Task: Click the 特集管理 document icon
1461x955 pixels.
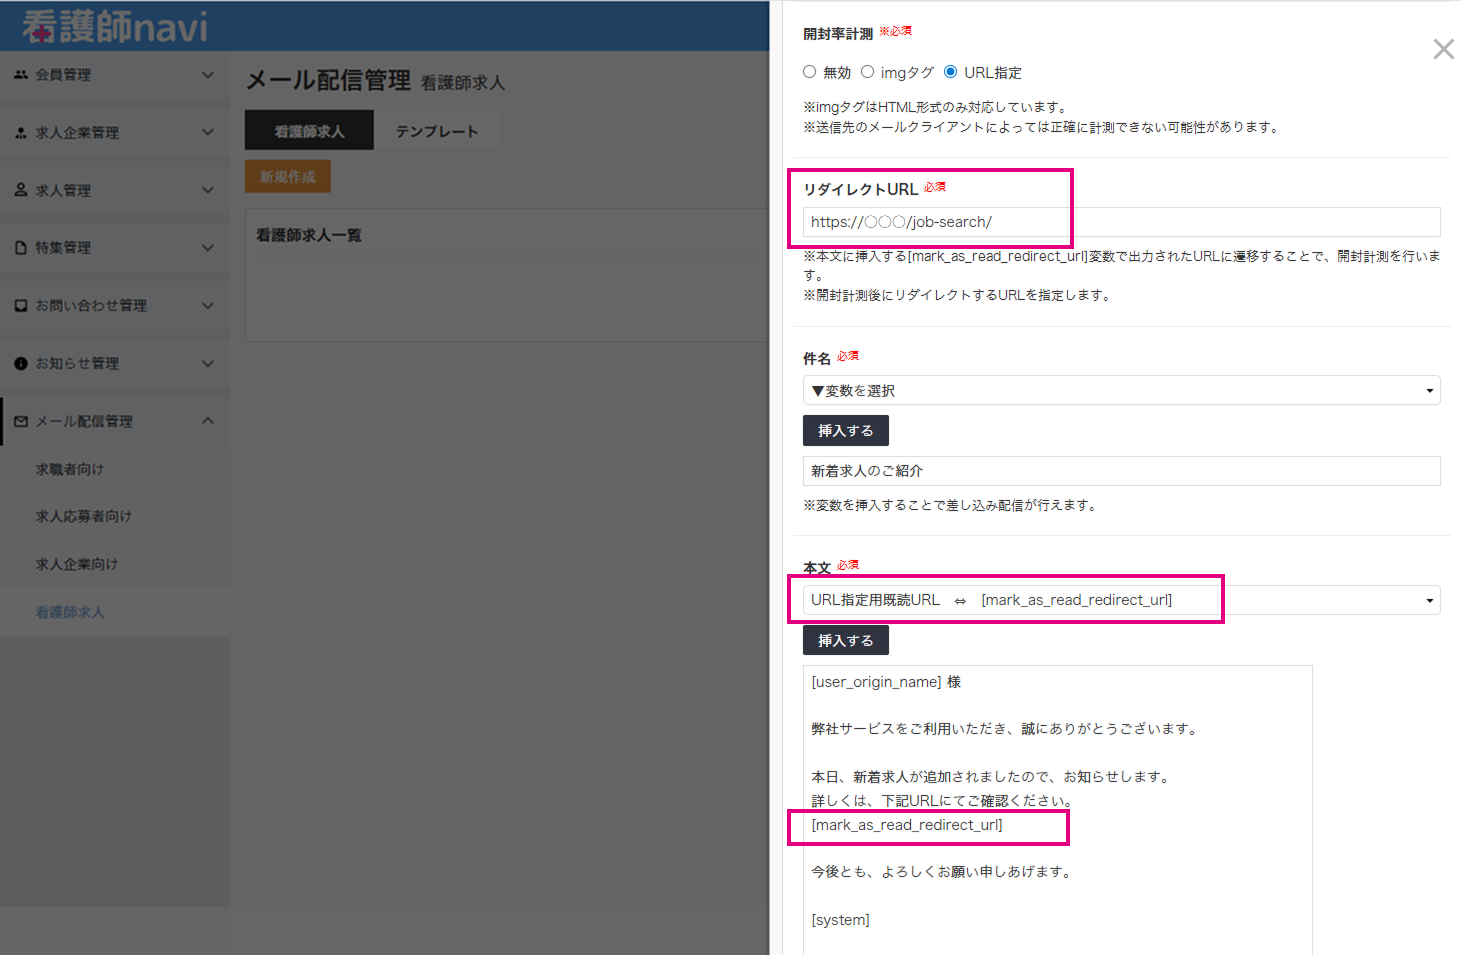Action: tap(21, 247)
